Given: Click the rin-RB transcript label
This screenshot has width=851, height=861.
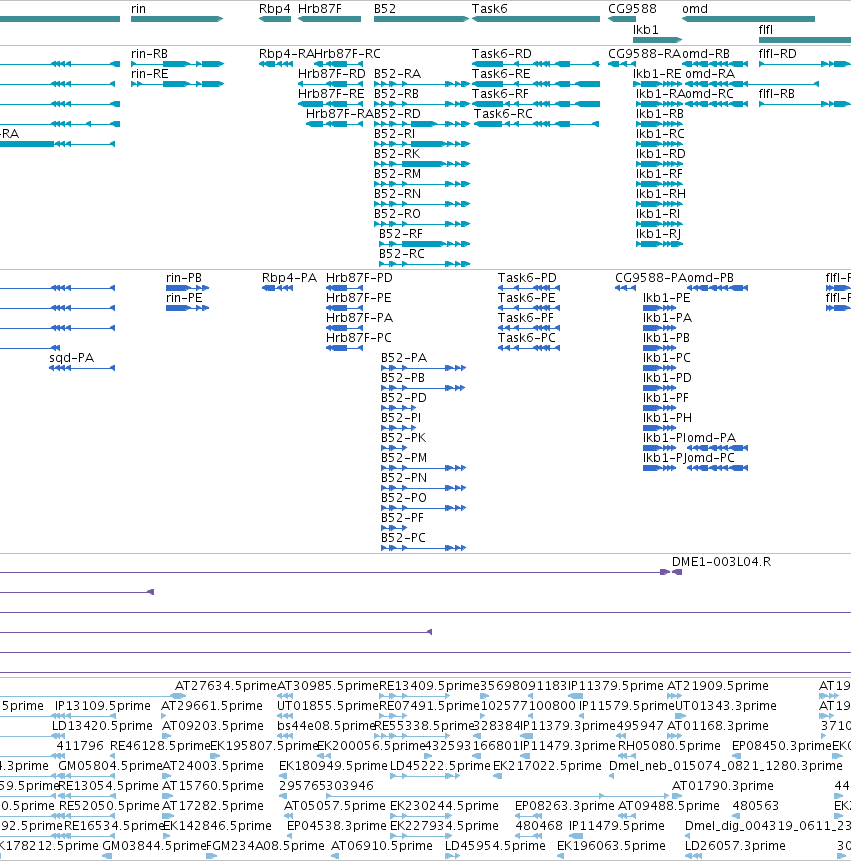Looking at the screenshot, I should (149, 54).
